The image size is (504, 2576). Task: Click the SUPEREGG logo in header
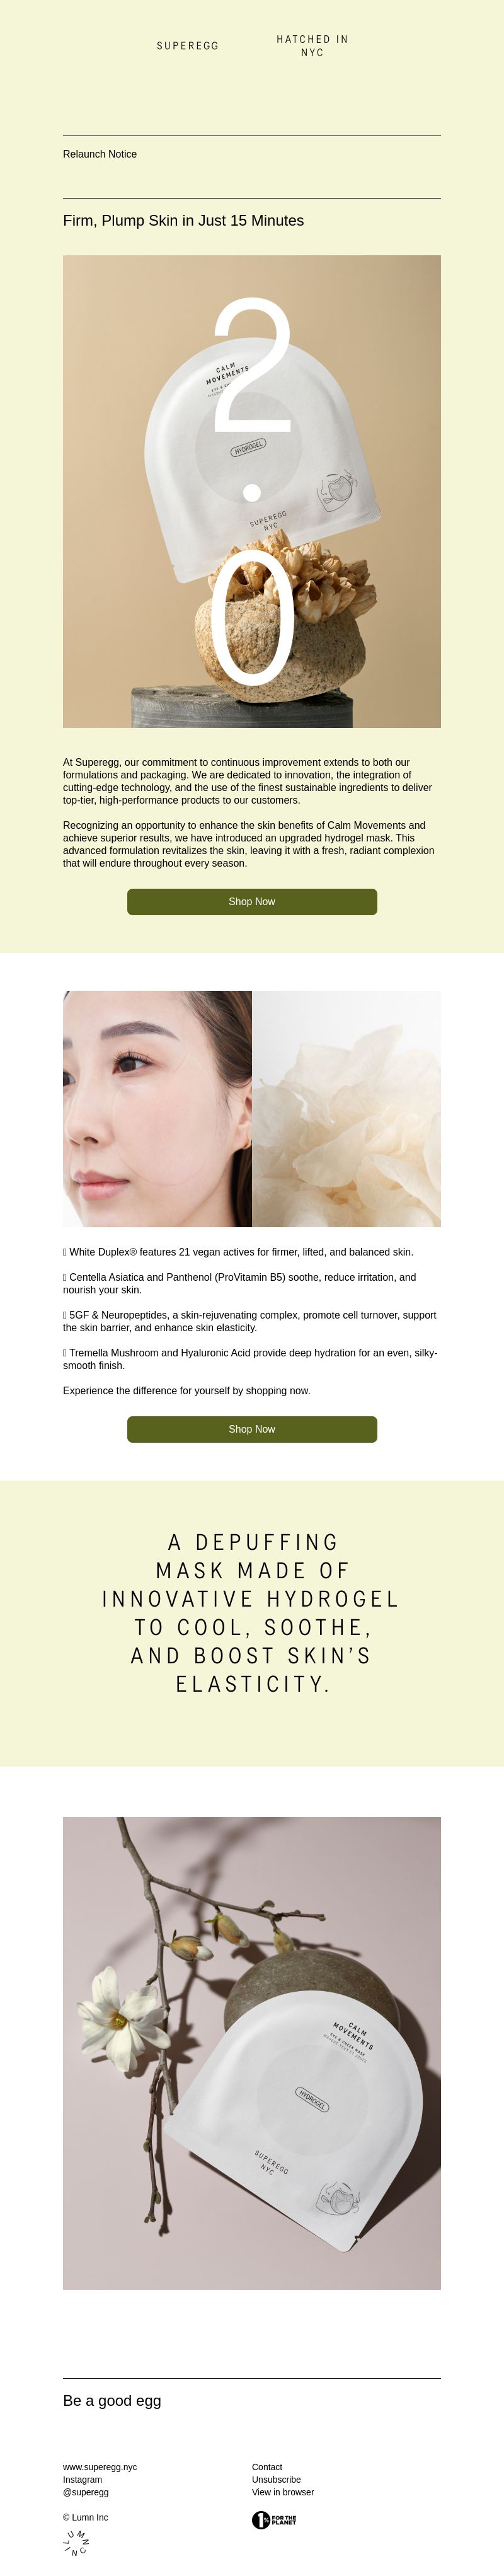pyautogui.click(x=188, y=46)
